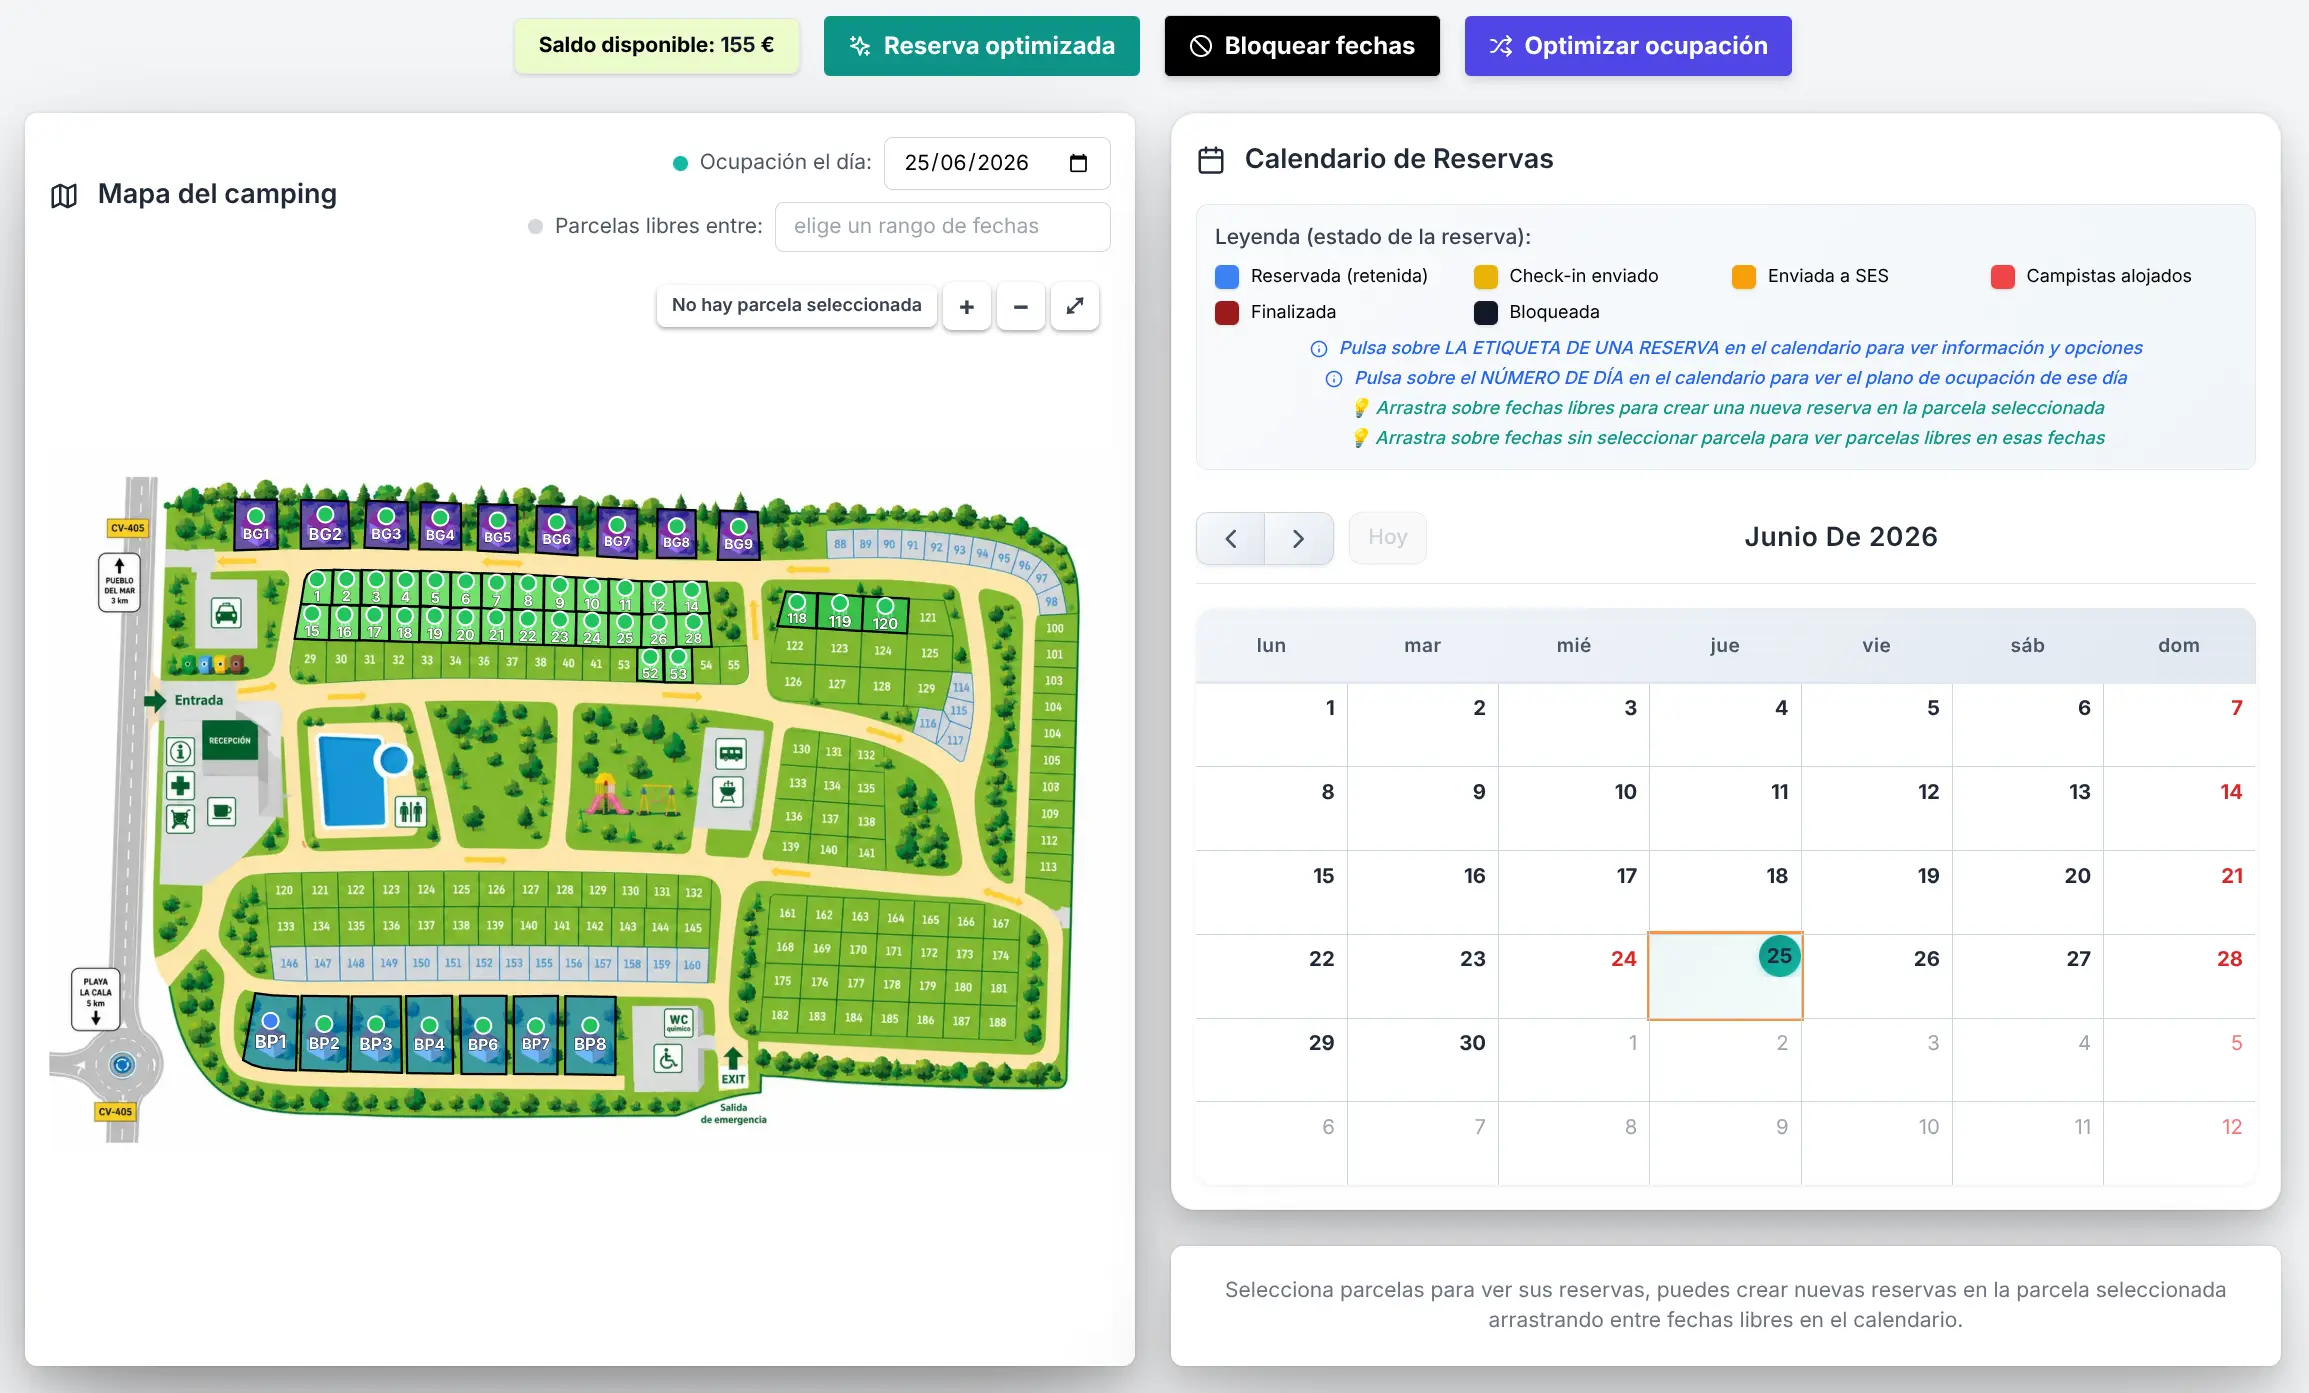Click day number 22 in calendar
The height and width of the screenshot is (1393, 2309).
pyautogui.click(x=1321, y=959)
